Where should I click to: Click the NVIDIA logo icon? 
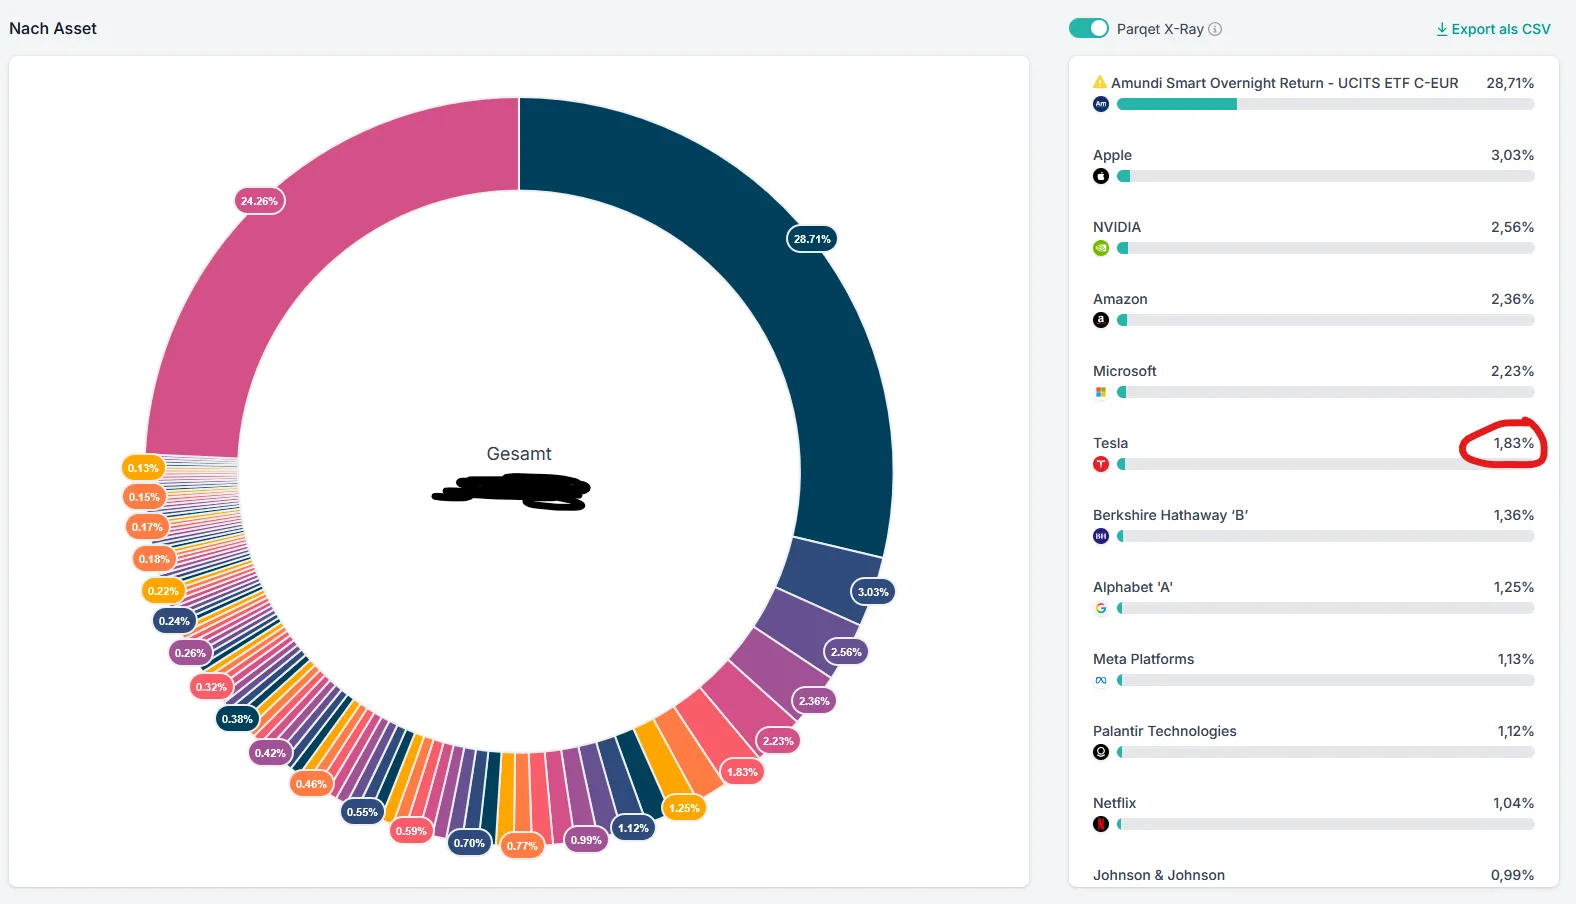[1101, 248]
